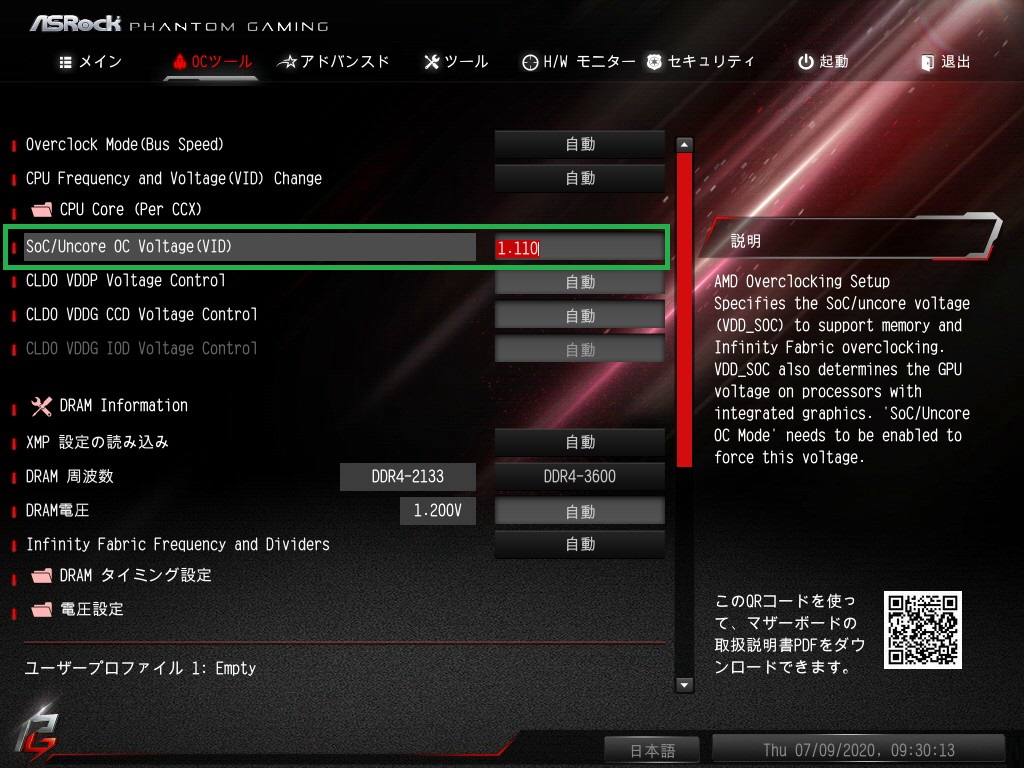The width and height of the screenshot is (1024, 768).
Task: Click the OCツール flame icon
Action: pos(180,61)
